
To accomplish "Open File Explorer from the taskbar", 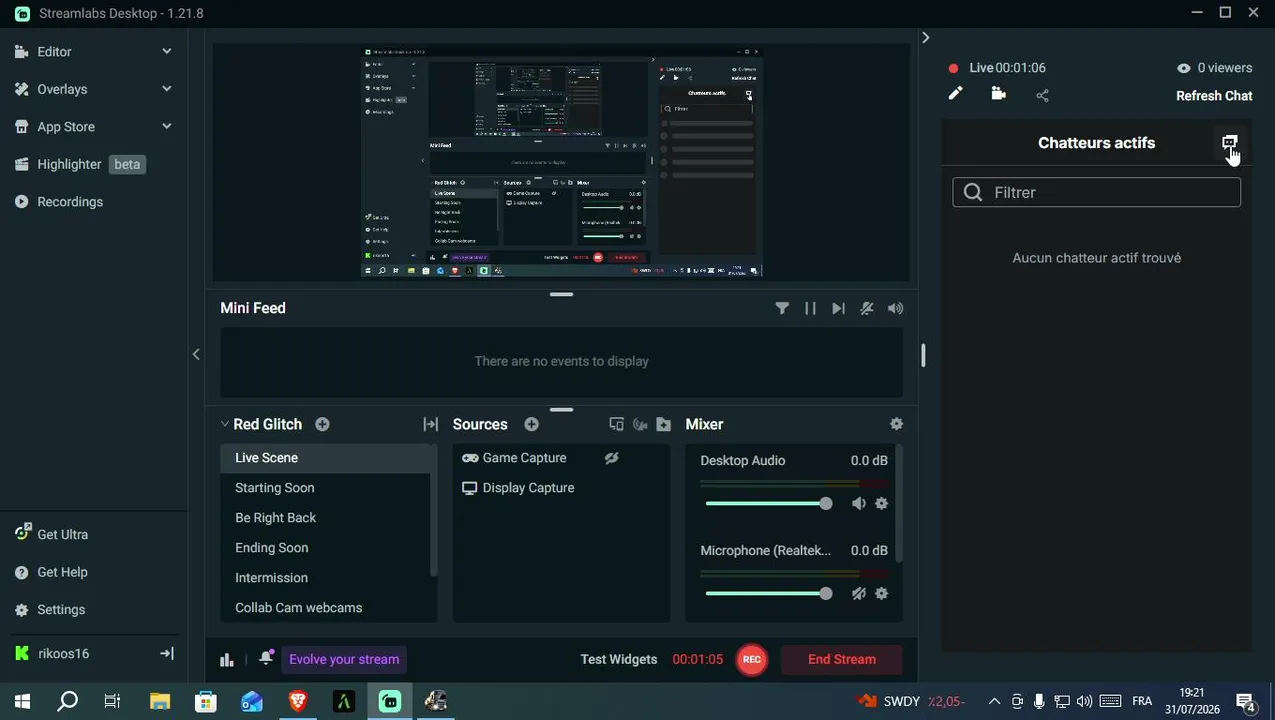I will [159, 701].
